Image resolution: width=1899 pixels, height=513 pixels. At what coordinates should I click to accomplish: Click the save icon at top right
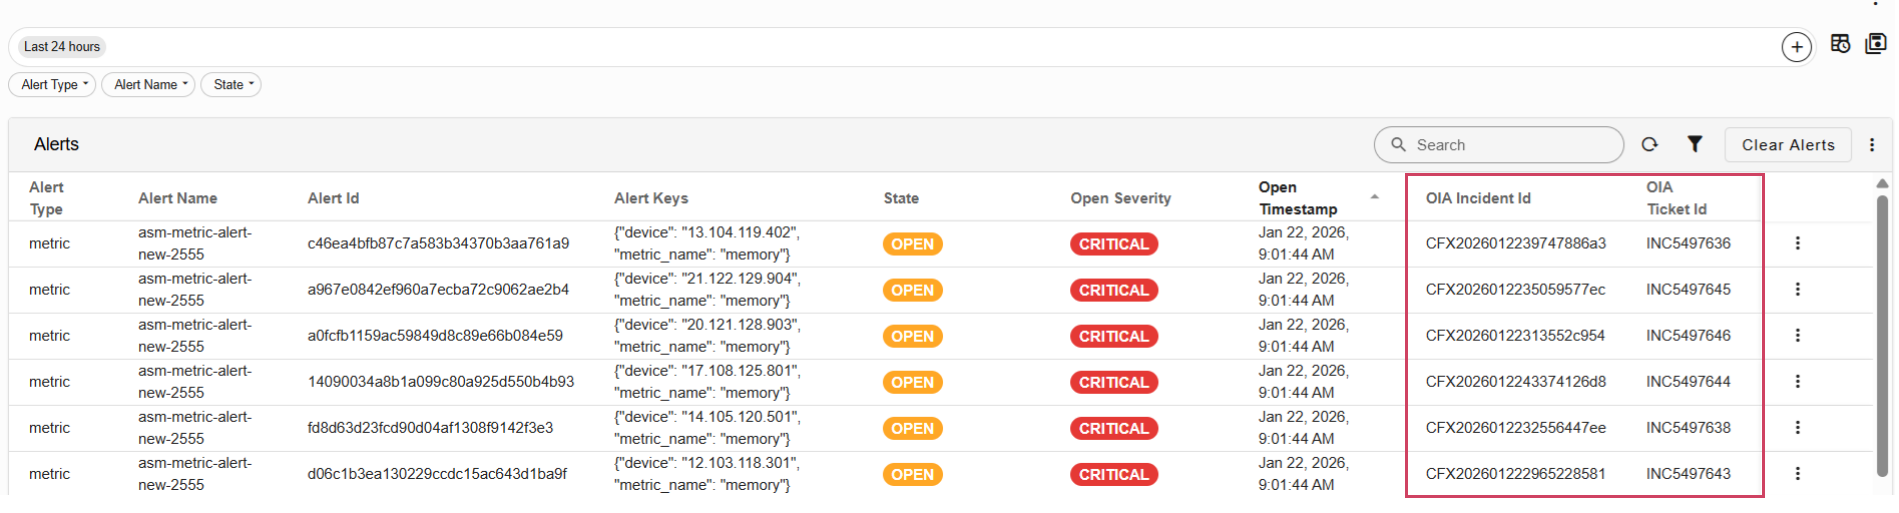pos(1876,44)
